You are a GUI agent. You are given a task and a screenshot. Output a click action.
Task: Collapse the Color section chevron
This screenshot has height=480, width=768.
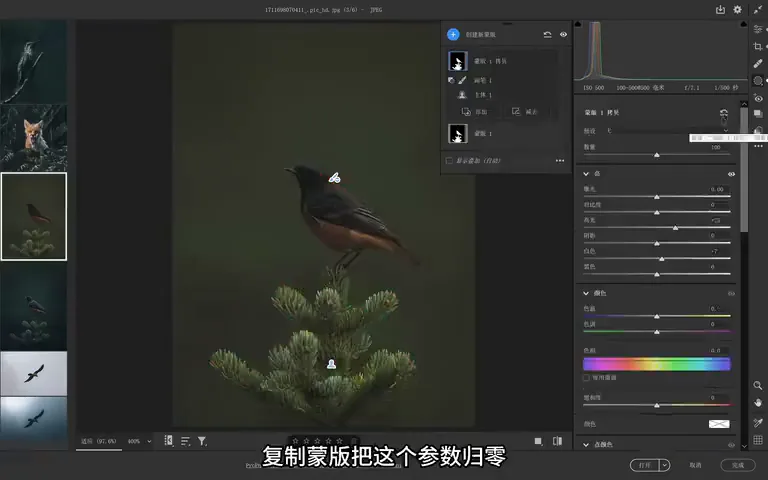tap(586, 293)
